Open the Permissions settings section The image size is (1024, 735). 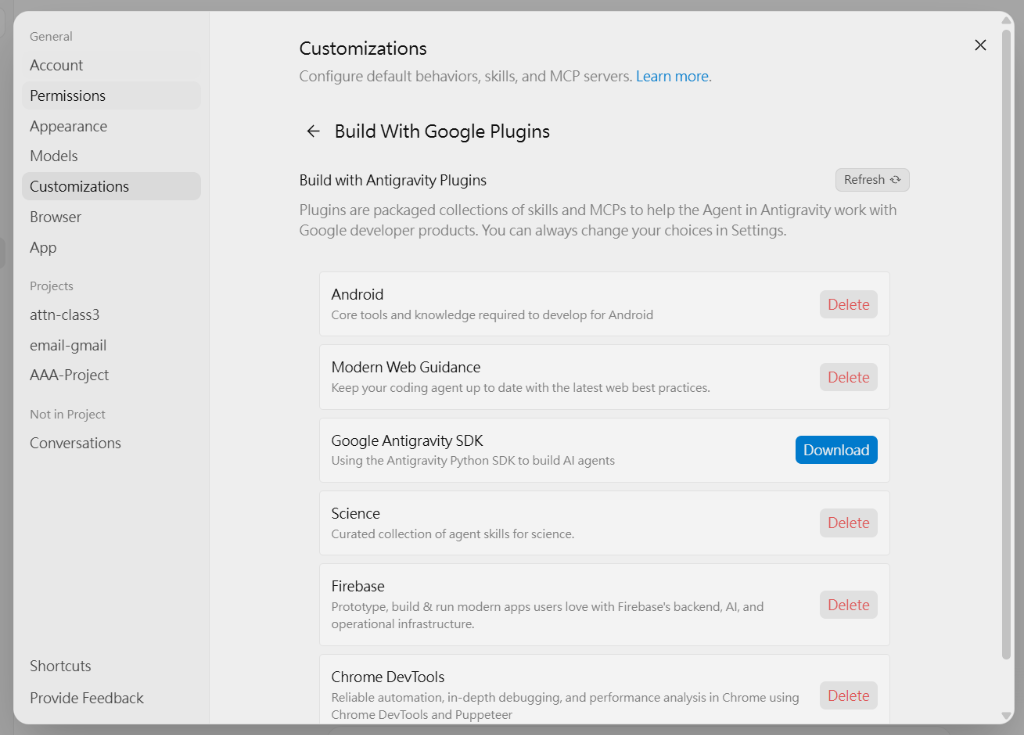(x=111, y=95)
